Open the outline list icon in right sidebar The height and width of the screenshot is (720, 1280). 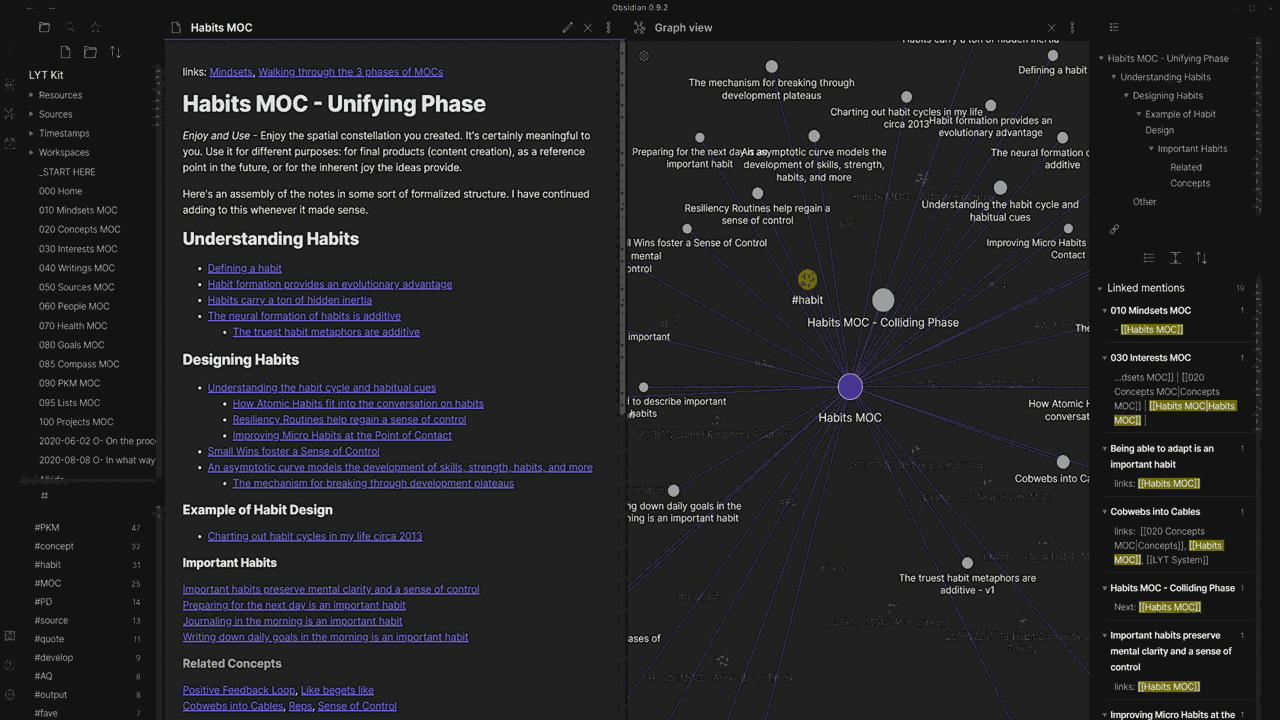click(1114, 28)
